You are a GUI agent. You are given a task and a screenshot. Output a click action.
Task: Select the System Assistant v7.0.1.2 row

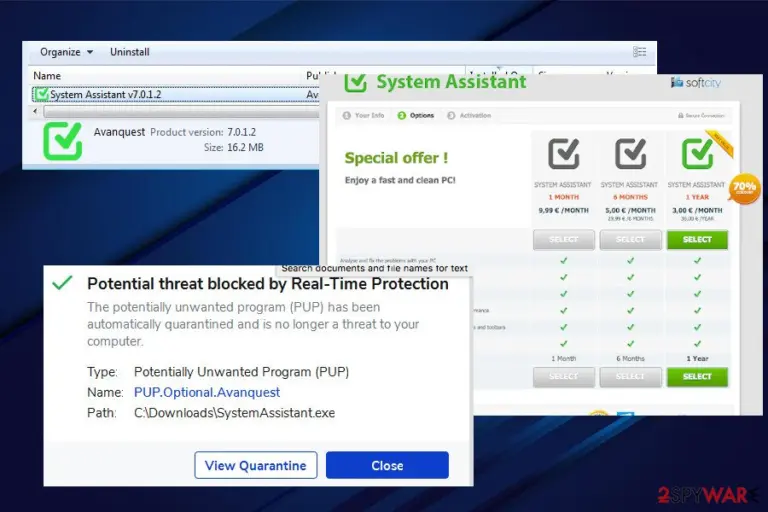point(175,95)
